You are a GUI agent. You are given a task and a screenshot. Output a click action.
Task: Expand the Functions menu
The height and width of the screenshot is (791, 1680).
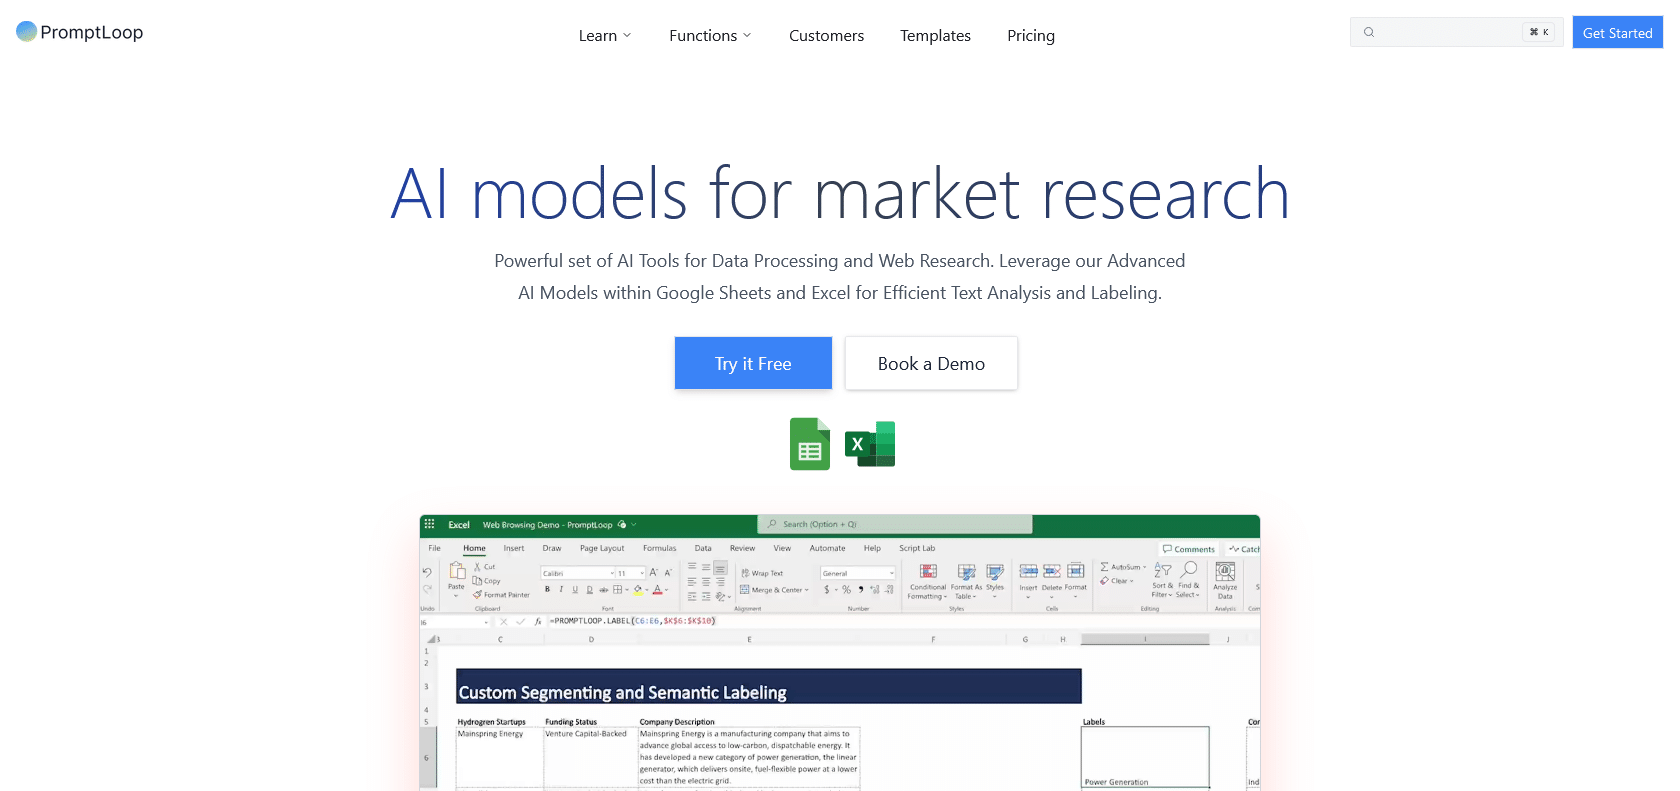click(x=710, y=36)
